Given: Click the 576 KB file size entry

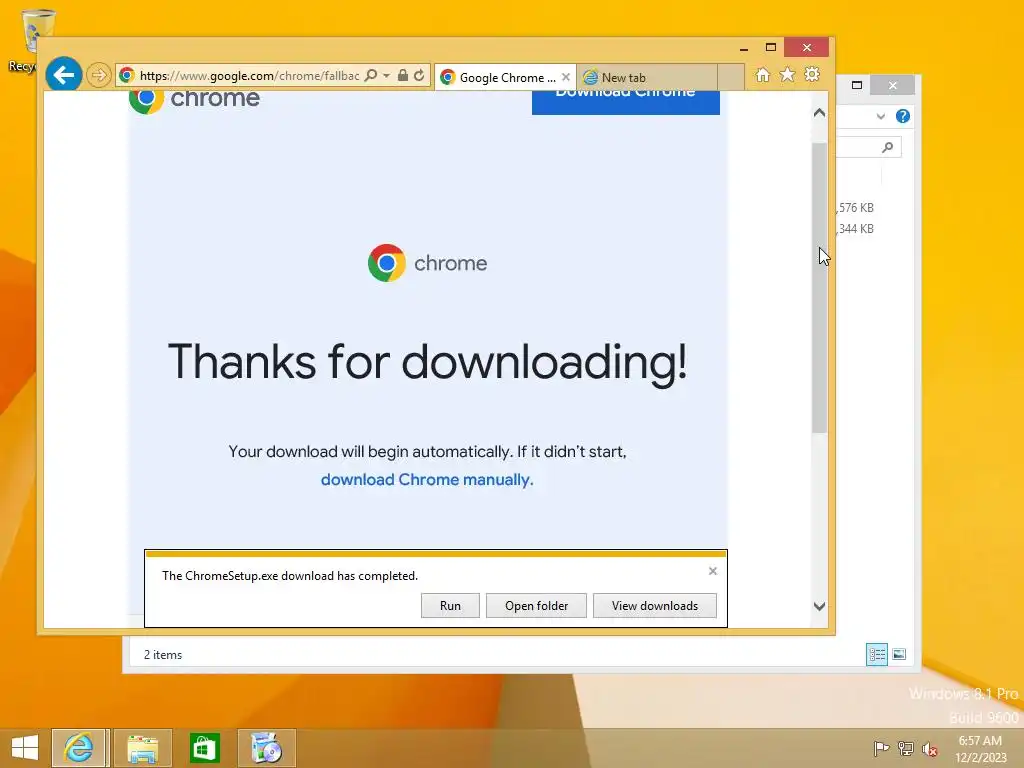Looking at the screenshot, I should [x=855, y=208].
